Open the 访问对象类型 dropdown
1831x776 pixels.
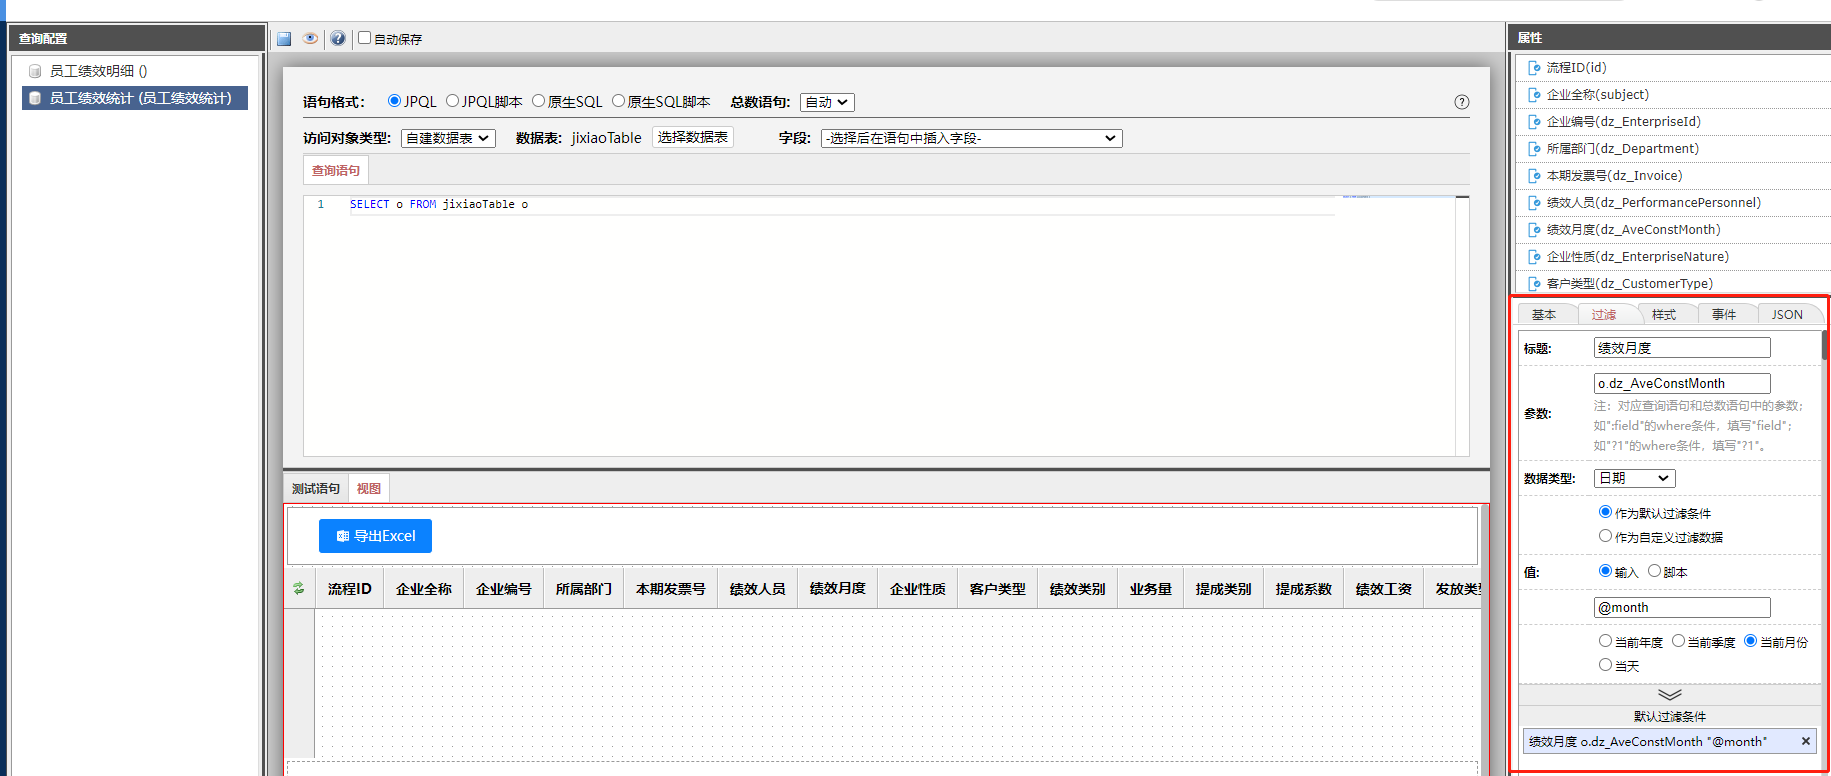pyautogui.click(x=448, y=138)
